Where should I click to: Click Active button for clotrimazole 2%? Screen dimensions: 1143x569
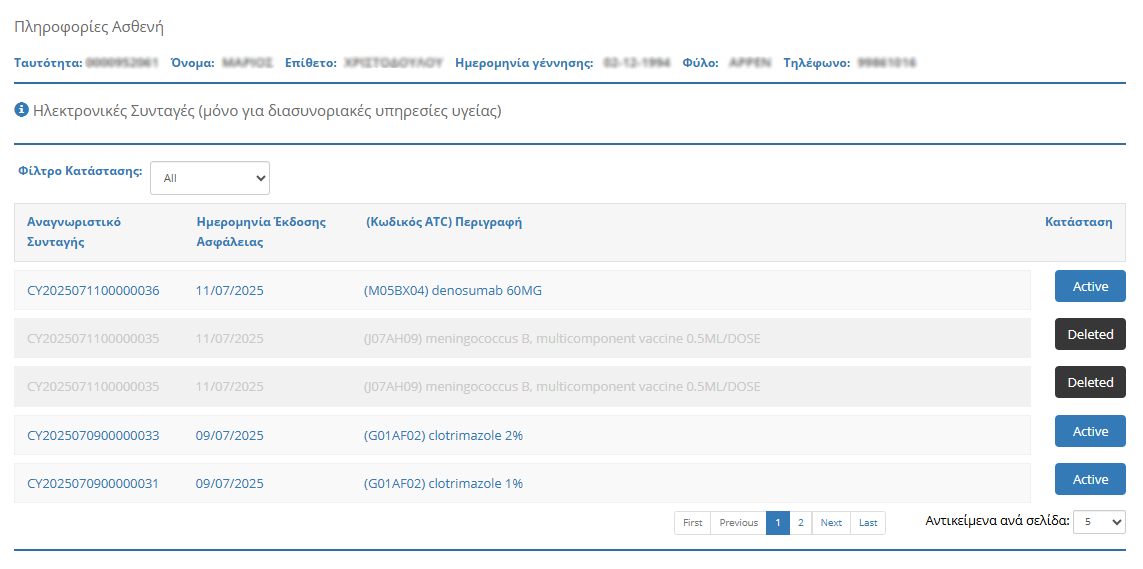[x=1090, y=432]
